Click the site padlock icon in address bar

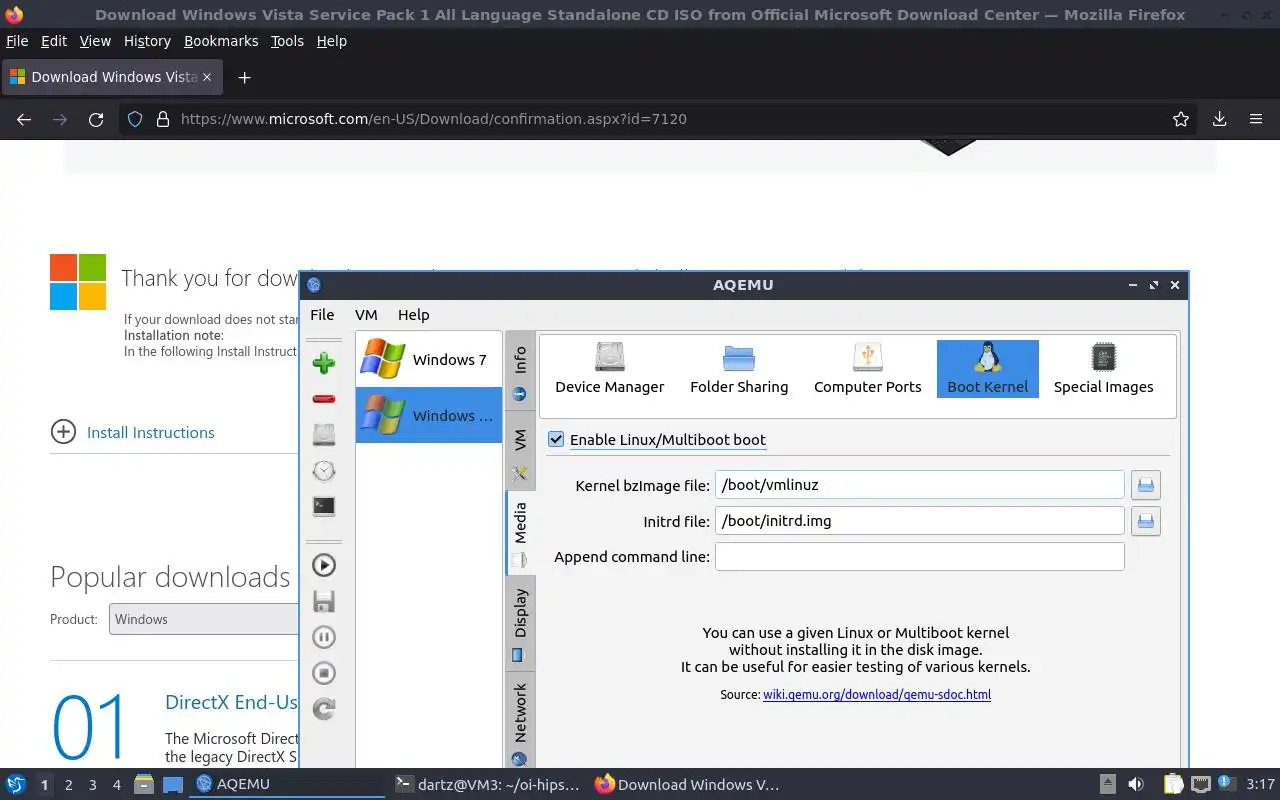(x=162, y=119)
